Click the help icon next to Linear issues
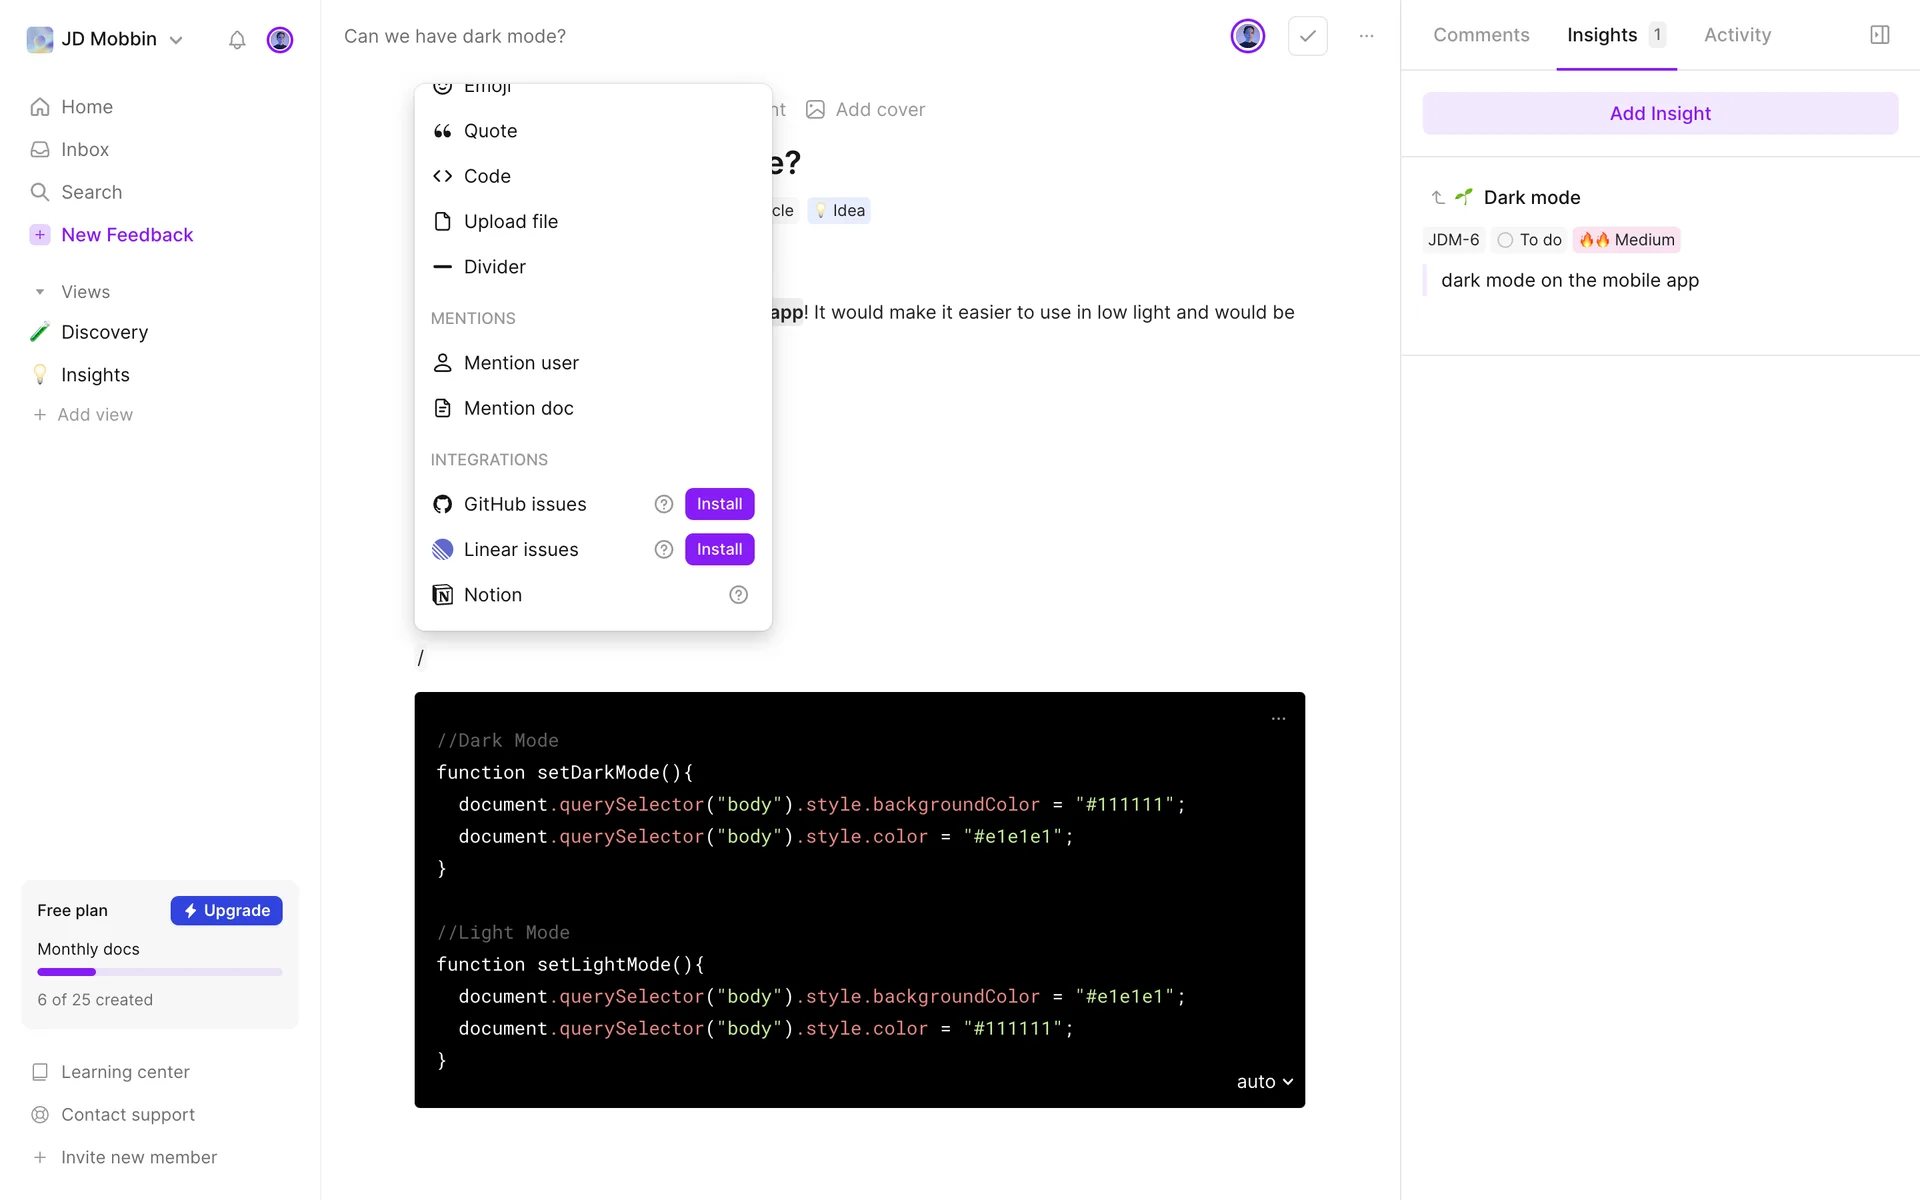The height and width of the screenshot is (1200, 1920). click(663, 550)
